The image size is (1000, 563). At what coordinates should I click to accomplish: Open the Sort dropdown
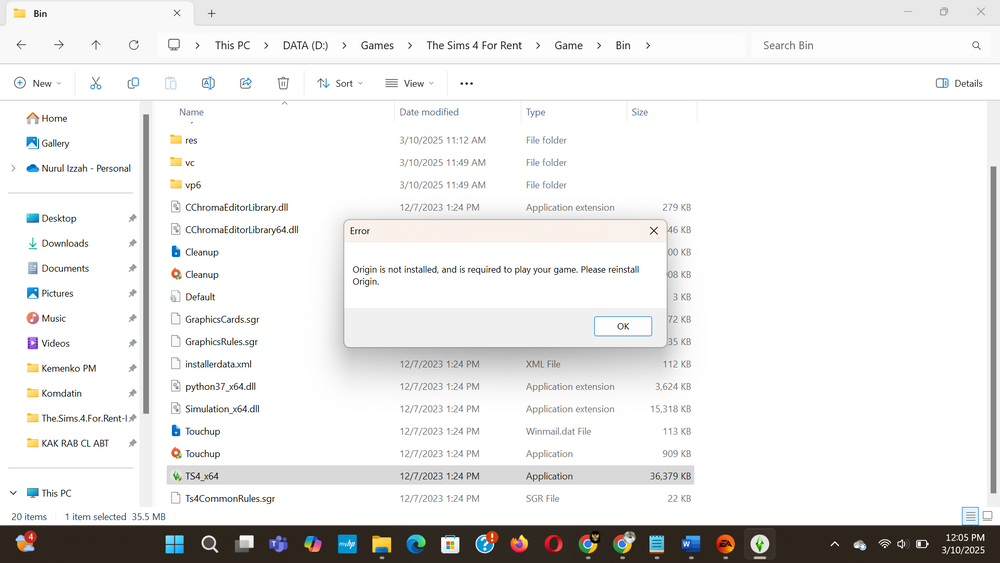[340, 83]
